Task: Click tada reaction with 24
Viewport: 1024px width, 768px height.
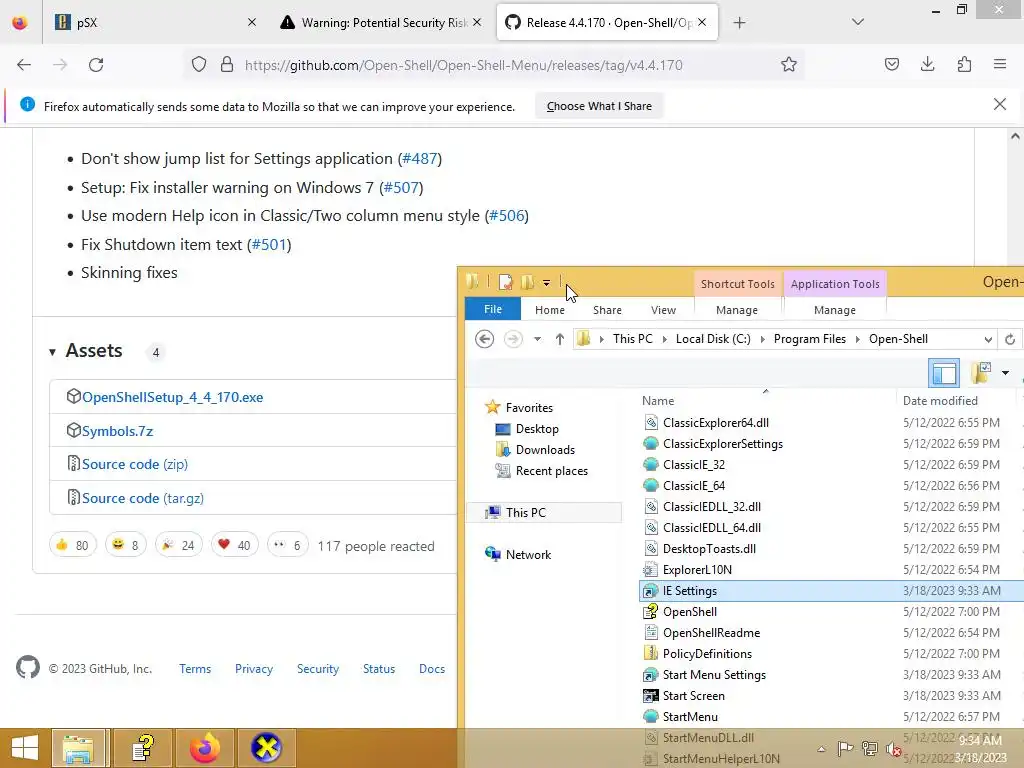Action: click(x=178, y=545)
